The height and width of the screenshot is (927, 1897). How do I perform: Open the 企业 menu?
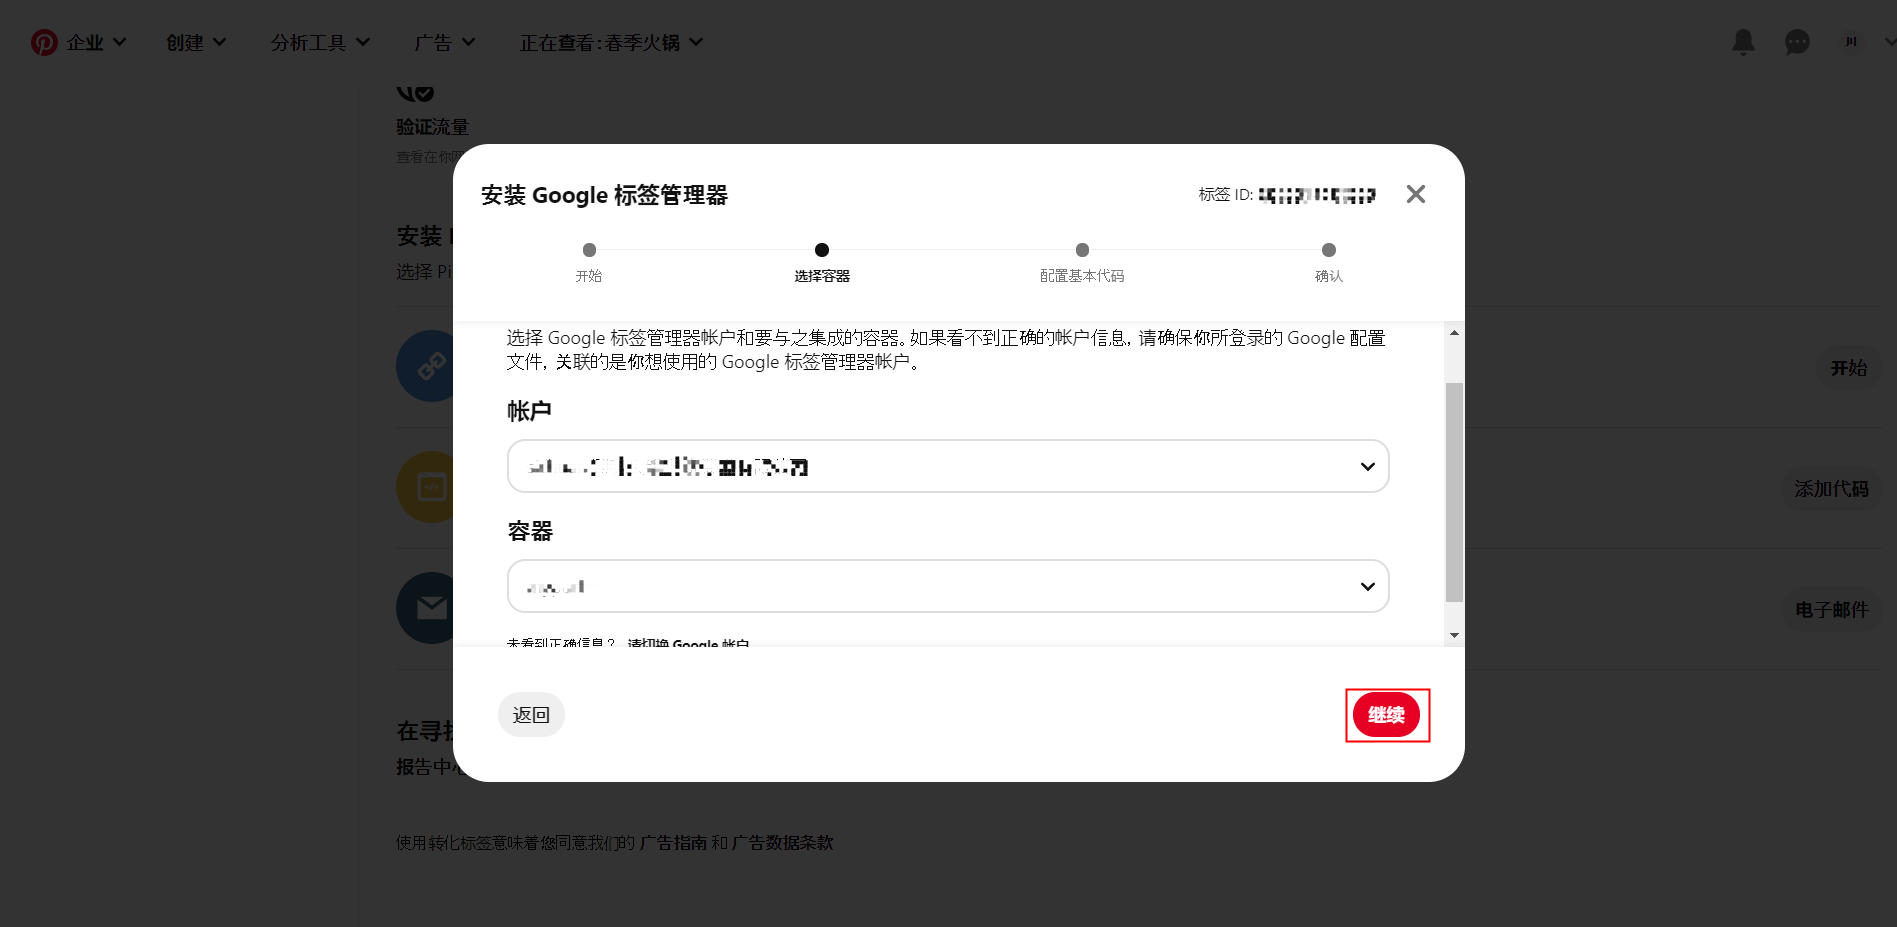tap(96, 42)
